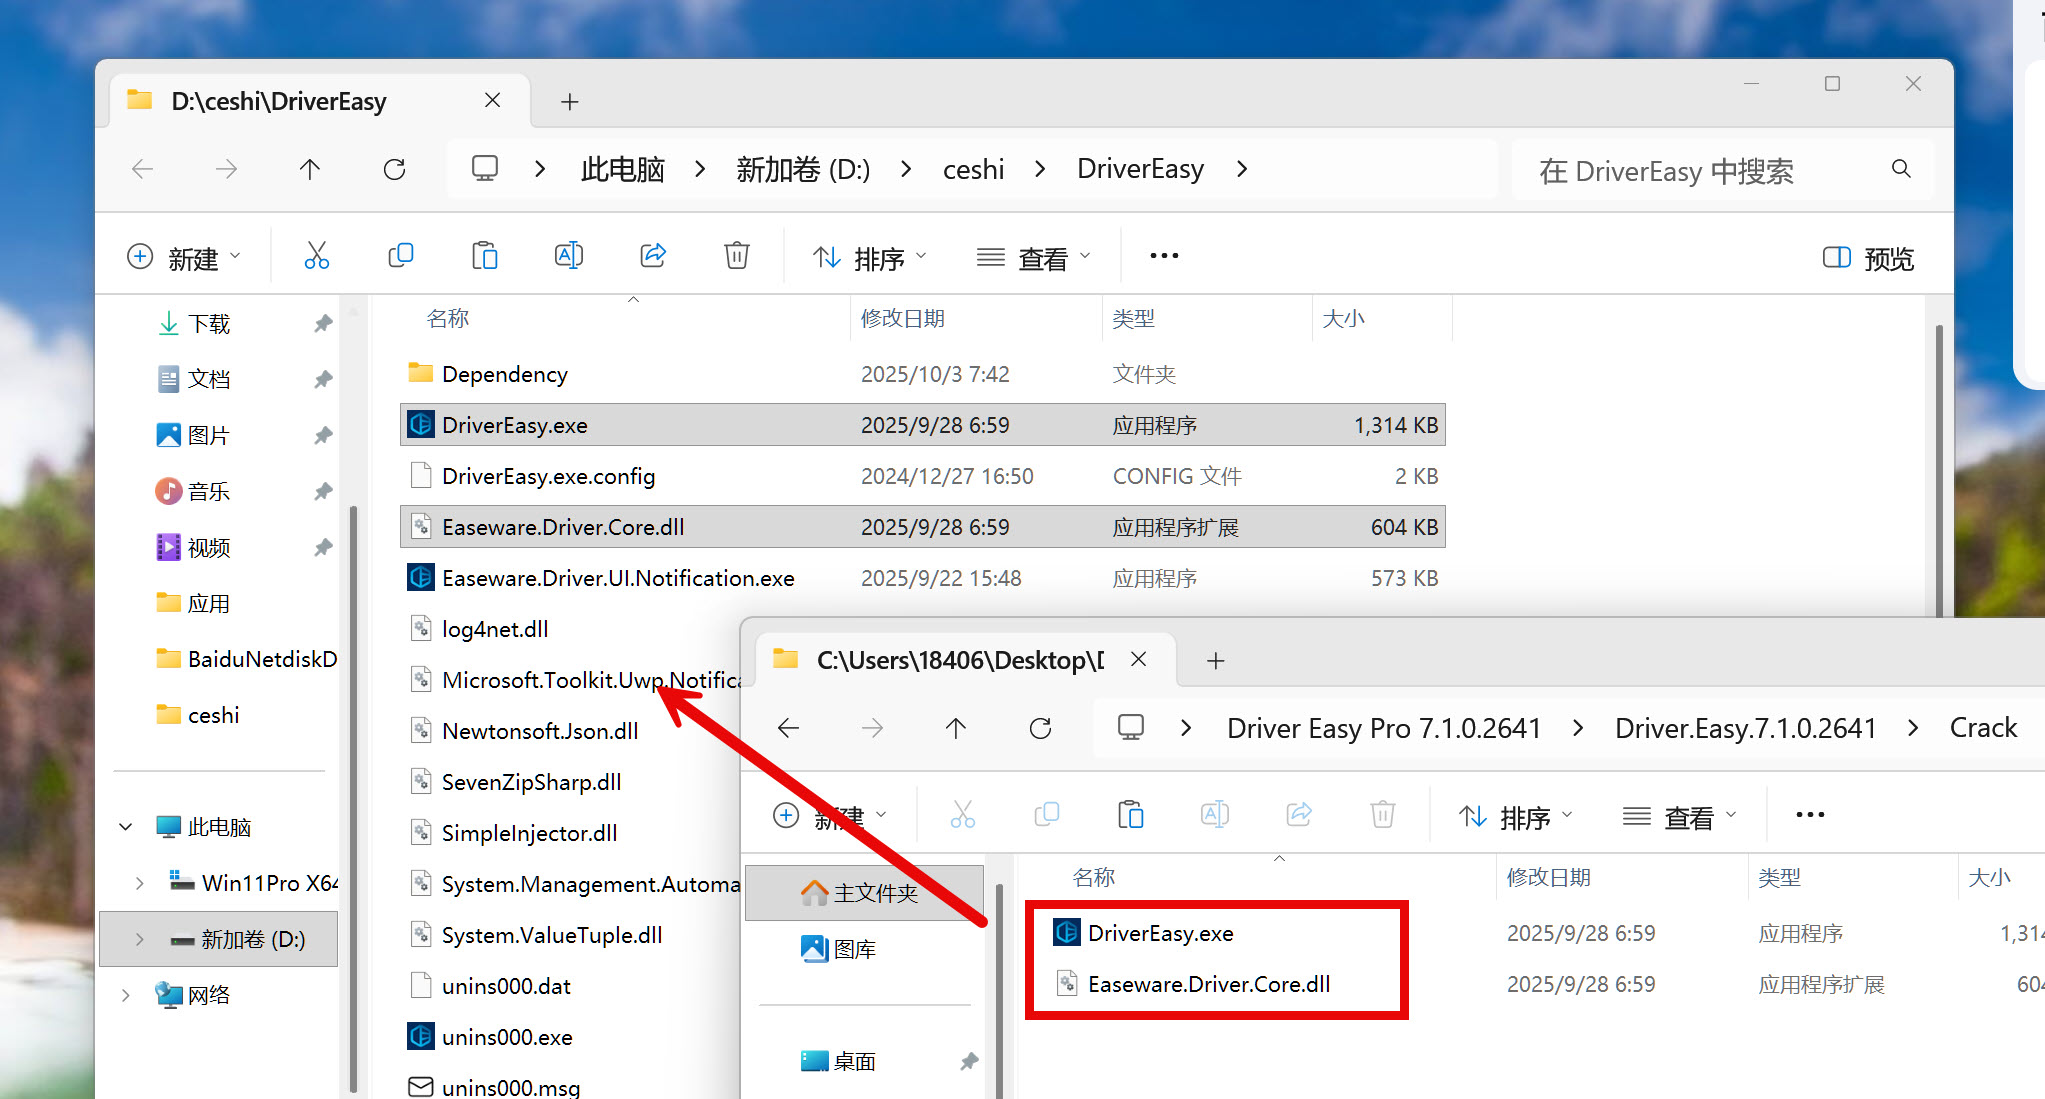Open the 排序 sort dropdown in DriverEasy window

[869, 258]
